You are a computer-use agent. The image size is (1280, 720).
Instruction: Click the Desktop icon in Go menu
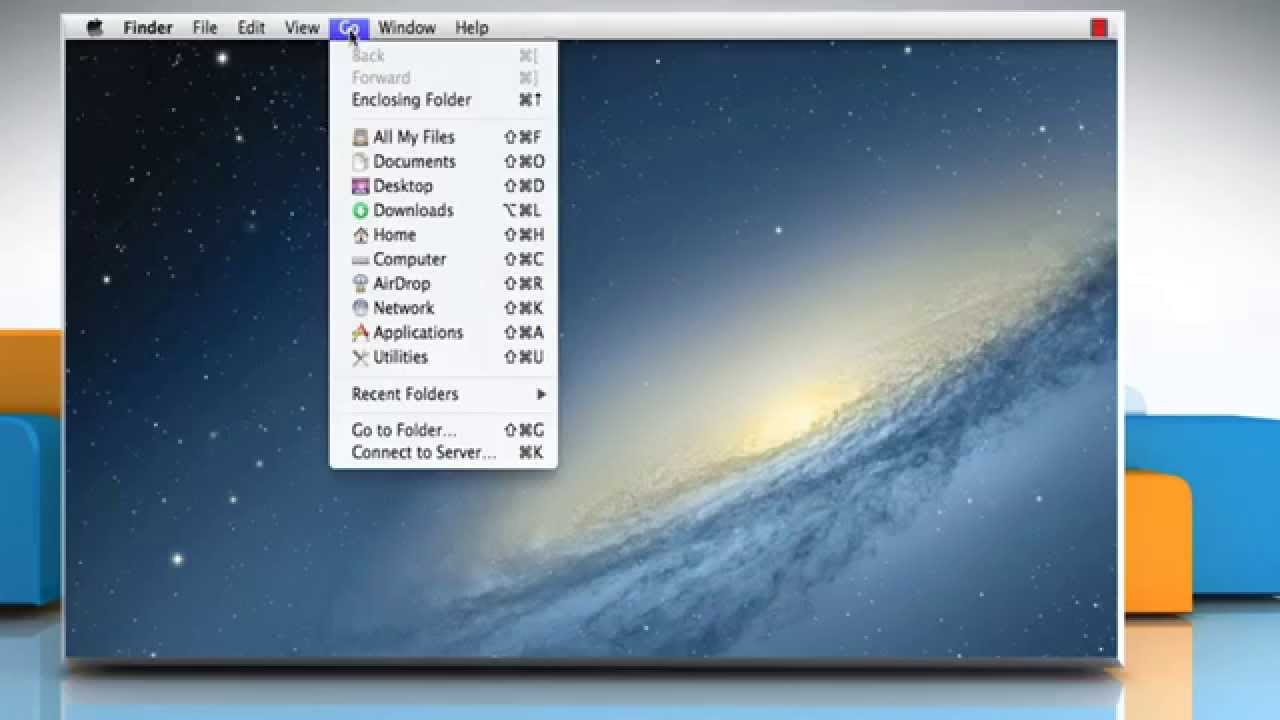(x=361, y=186)
